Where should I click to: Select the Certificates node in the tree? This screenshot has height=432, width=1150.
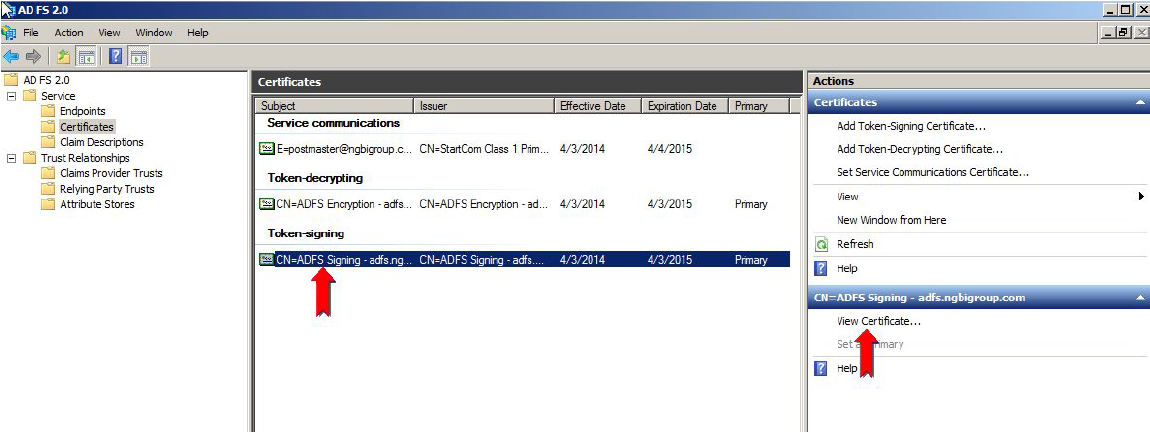tap(87, 127)
